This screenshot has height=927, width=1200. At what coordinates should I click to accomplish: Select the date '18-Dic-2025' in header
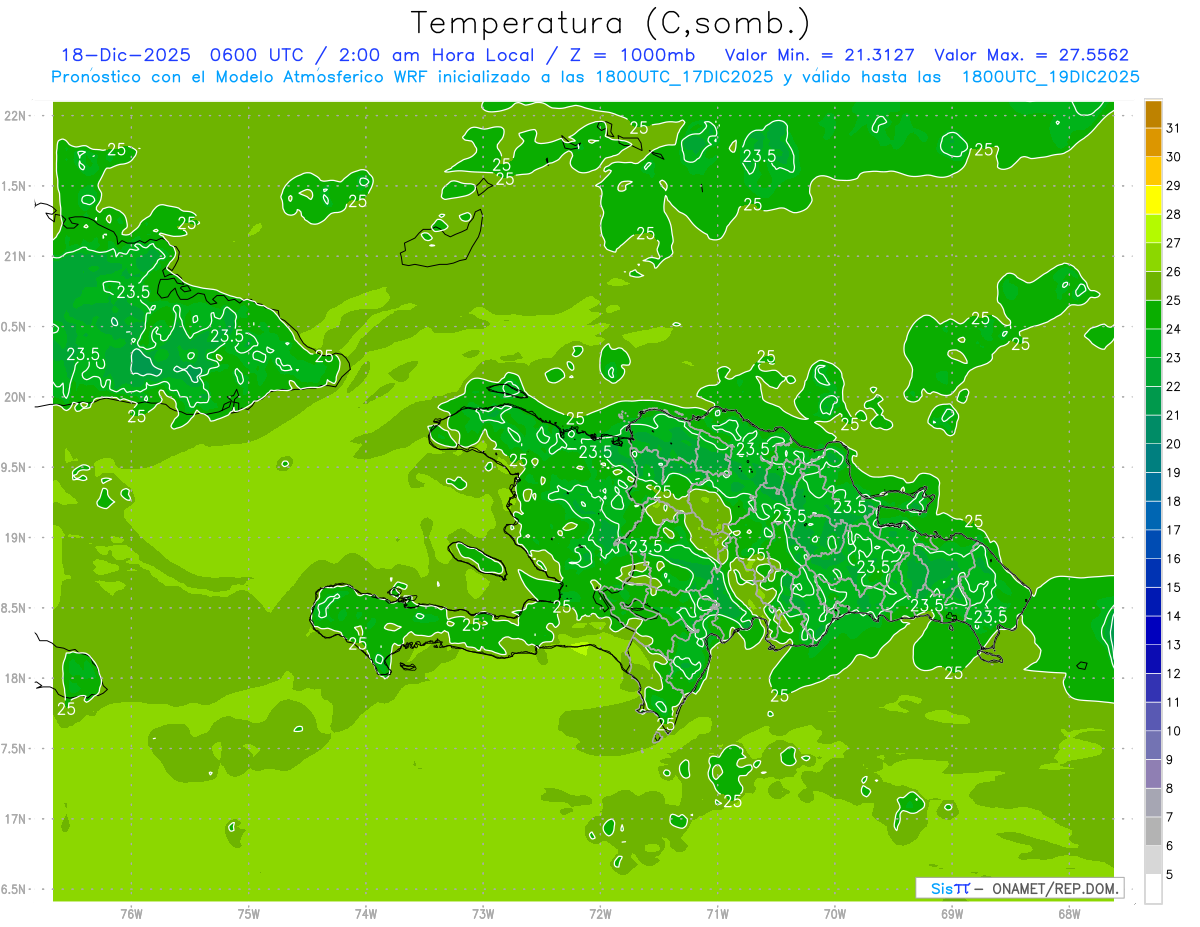pos(125,55)
